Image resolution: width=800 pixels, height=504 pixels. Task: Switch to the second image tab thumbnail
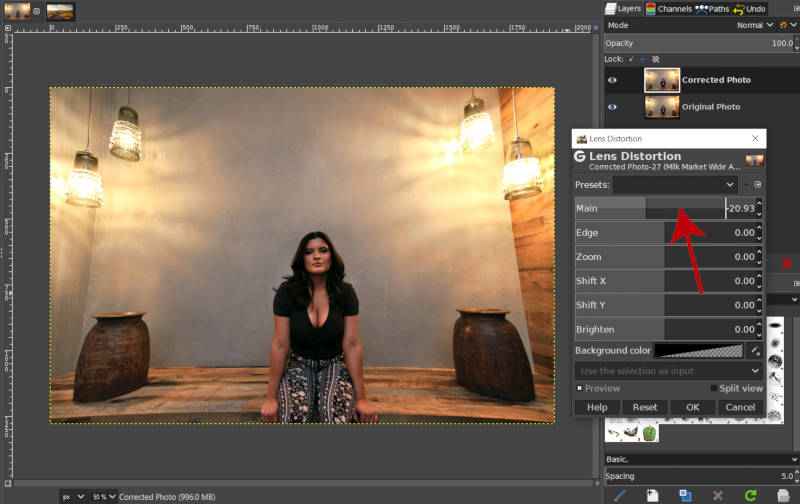click(x=60, y=11)
